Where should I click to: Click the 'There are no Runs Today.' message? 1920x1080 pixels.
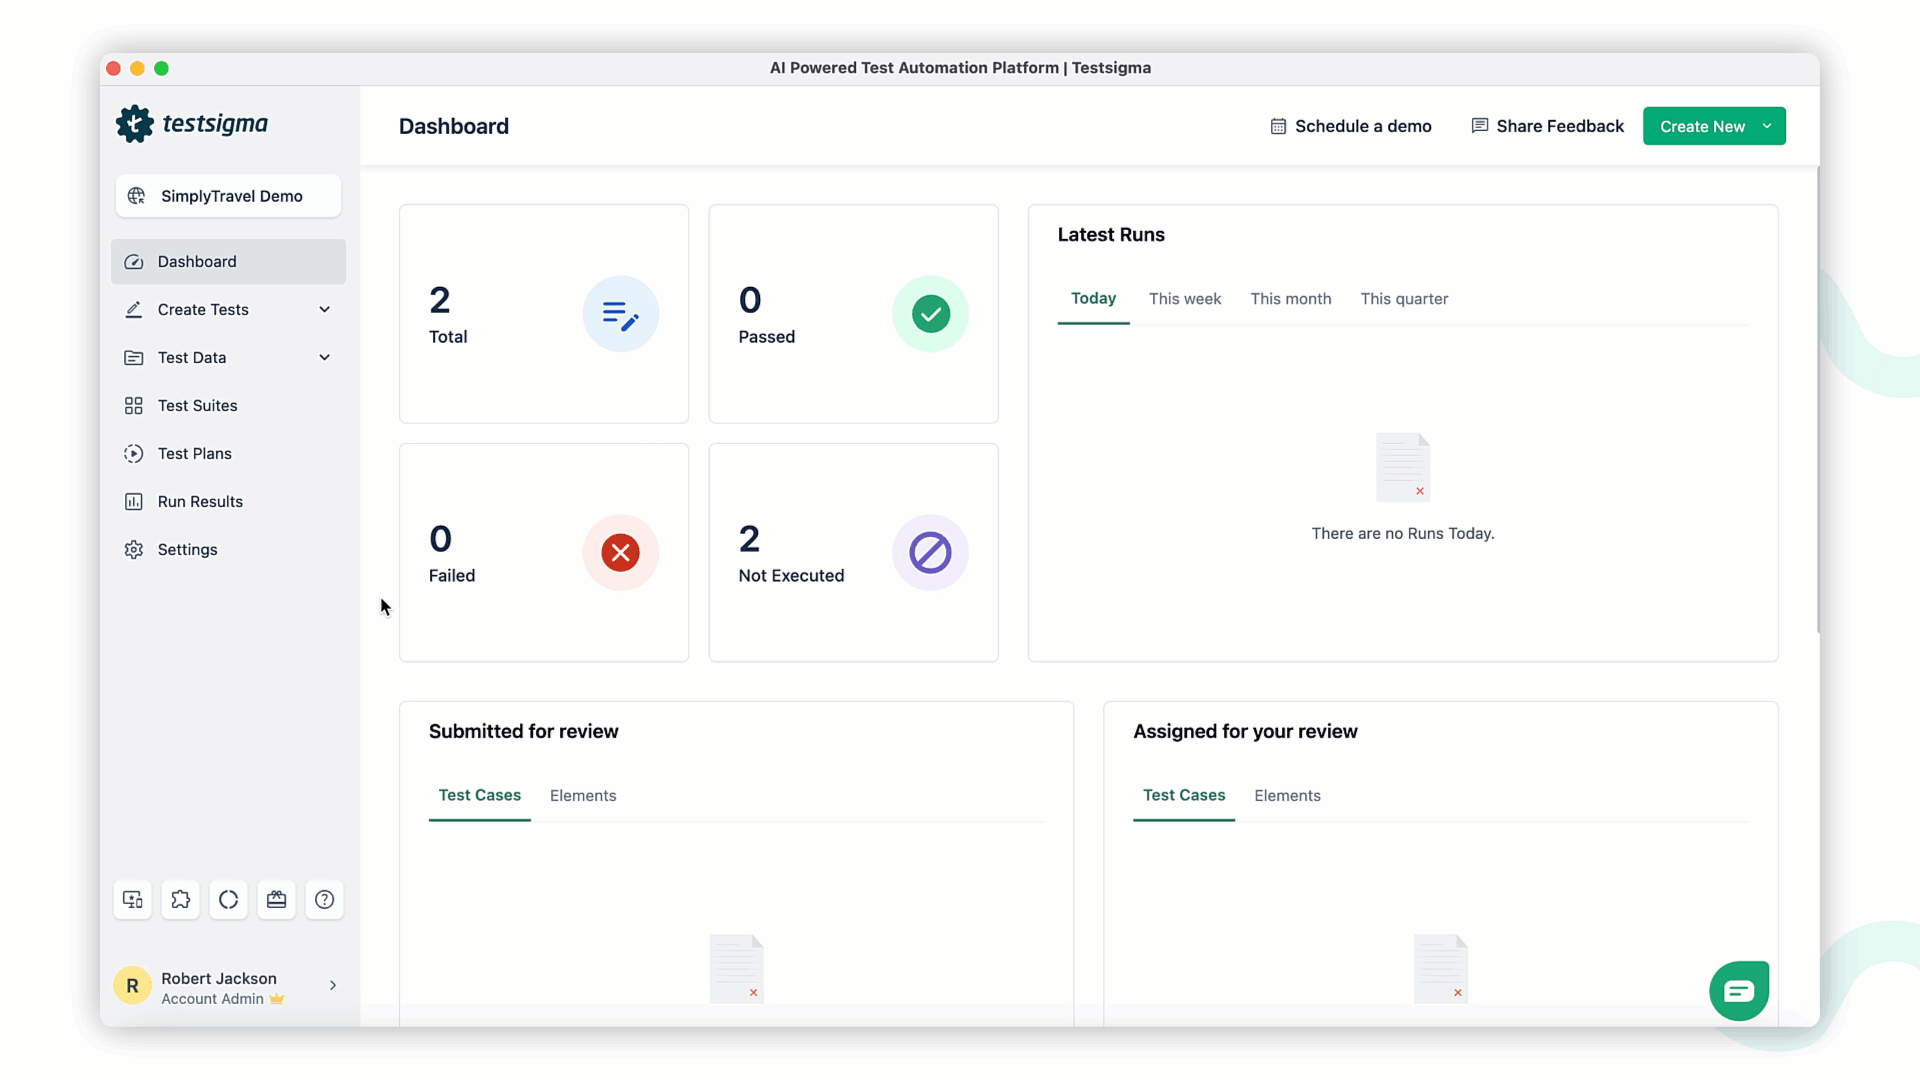point(1403,534)
